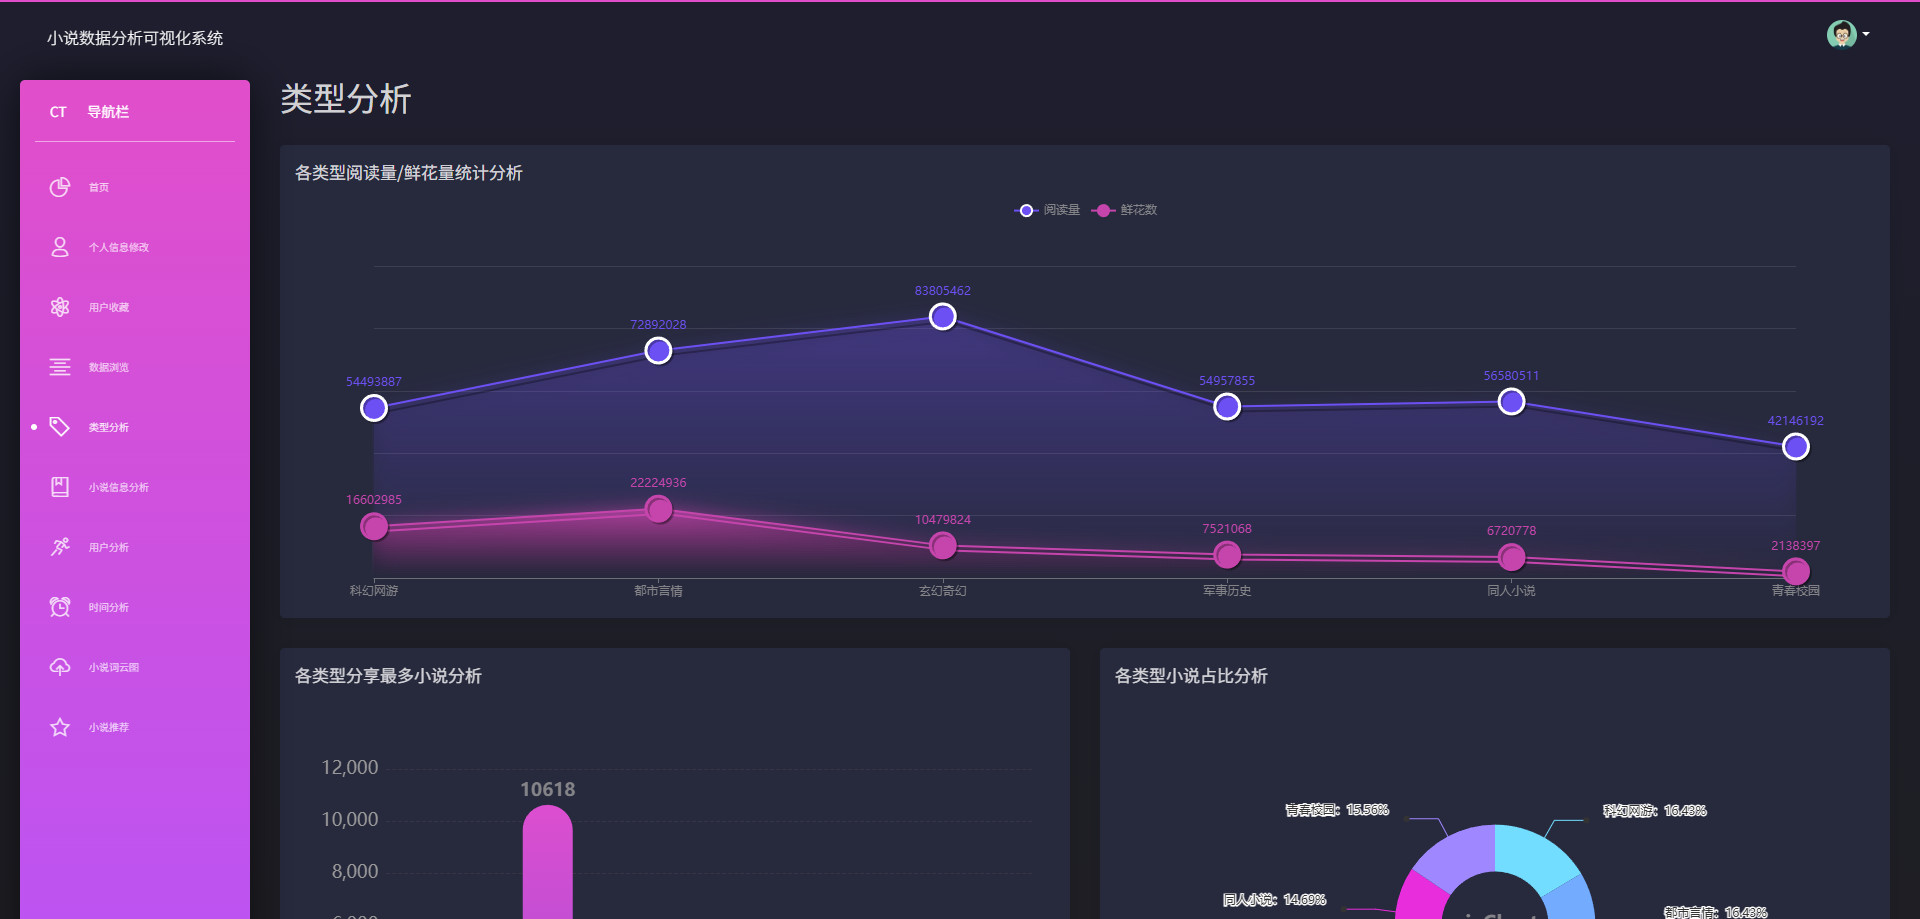Select the 鲜花数 point for 军事历史
Image resolution: width=1920 pixels, height=919 pixels.
click(1227, 555)
